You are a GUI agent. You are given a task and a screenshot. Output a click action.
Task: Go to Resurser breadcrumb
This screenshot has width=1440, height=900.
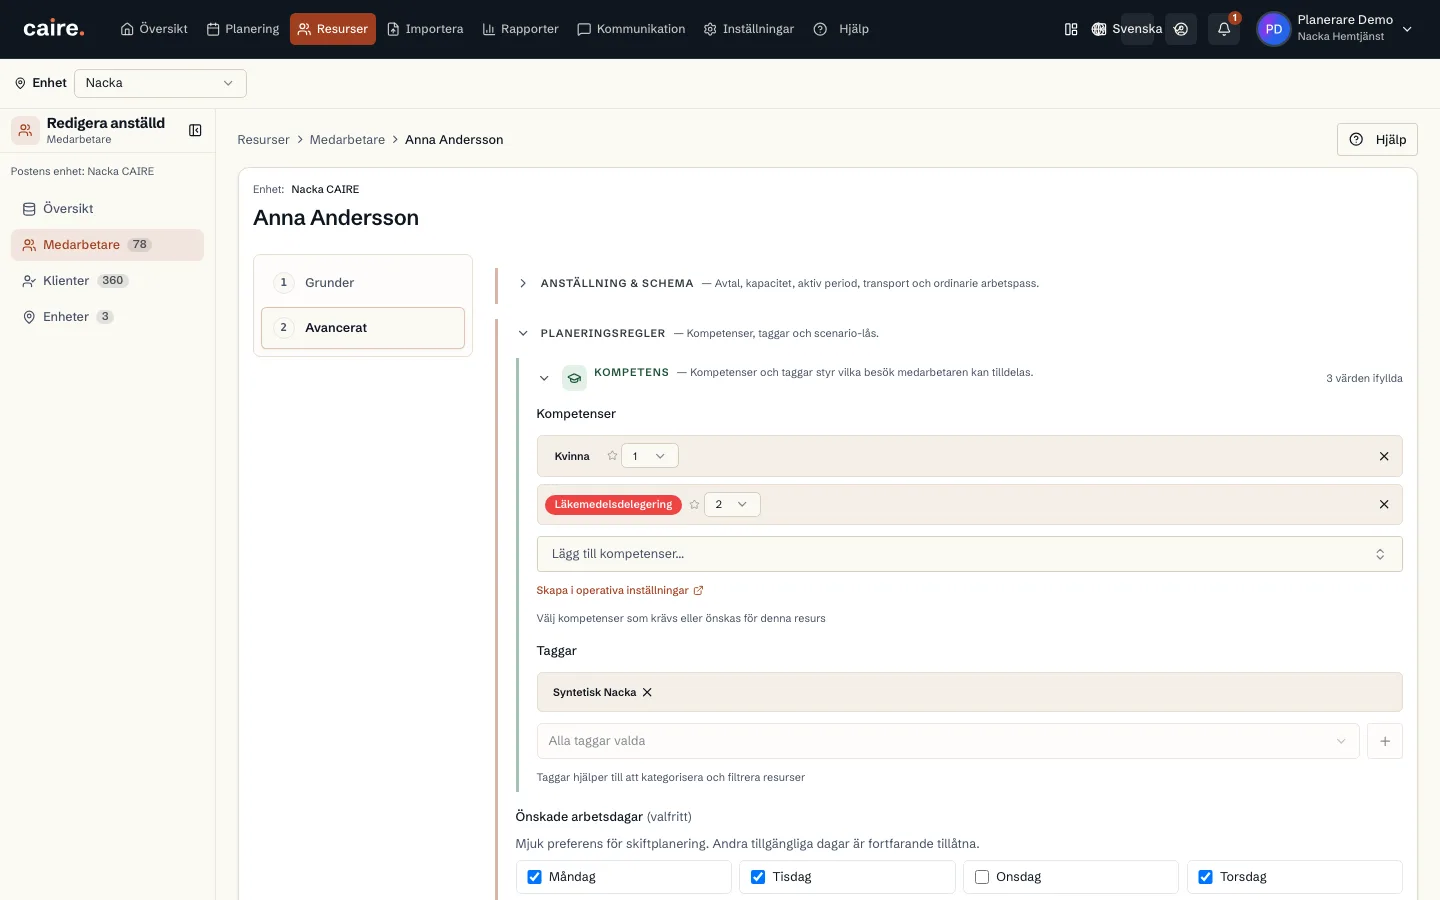coord(263,140)
